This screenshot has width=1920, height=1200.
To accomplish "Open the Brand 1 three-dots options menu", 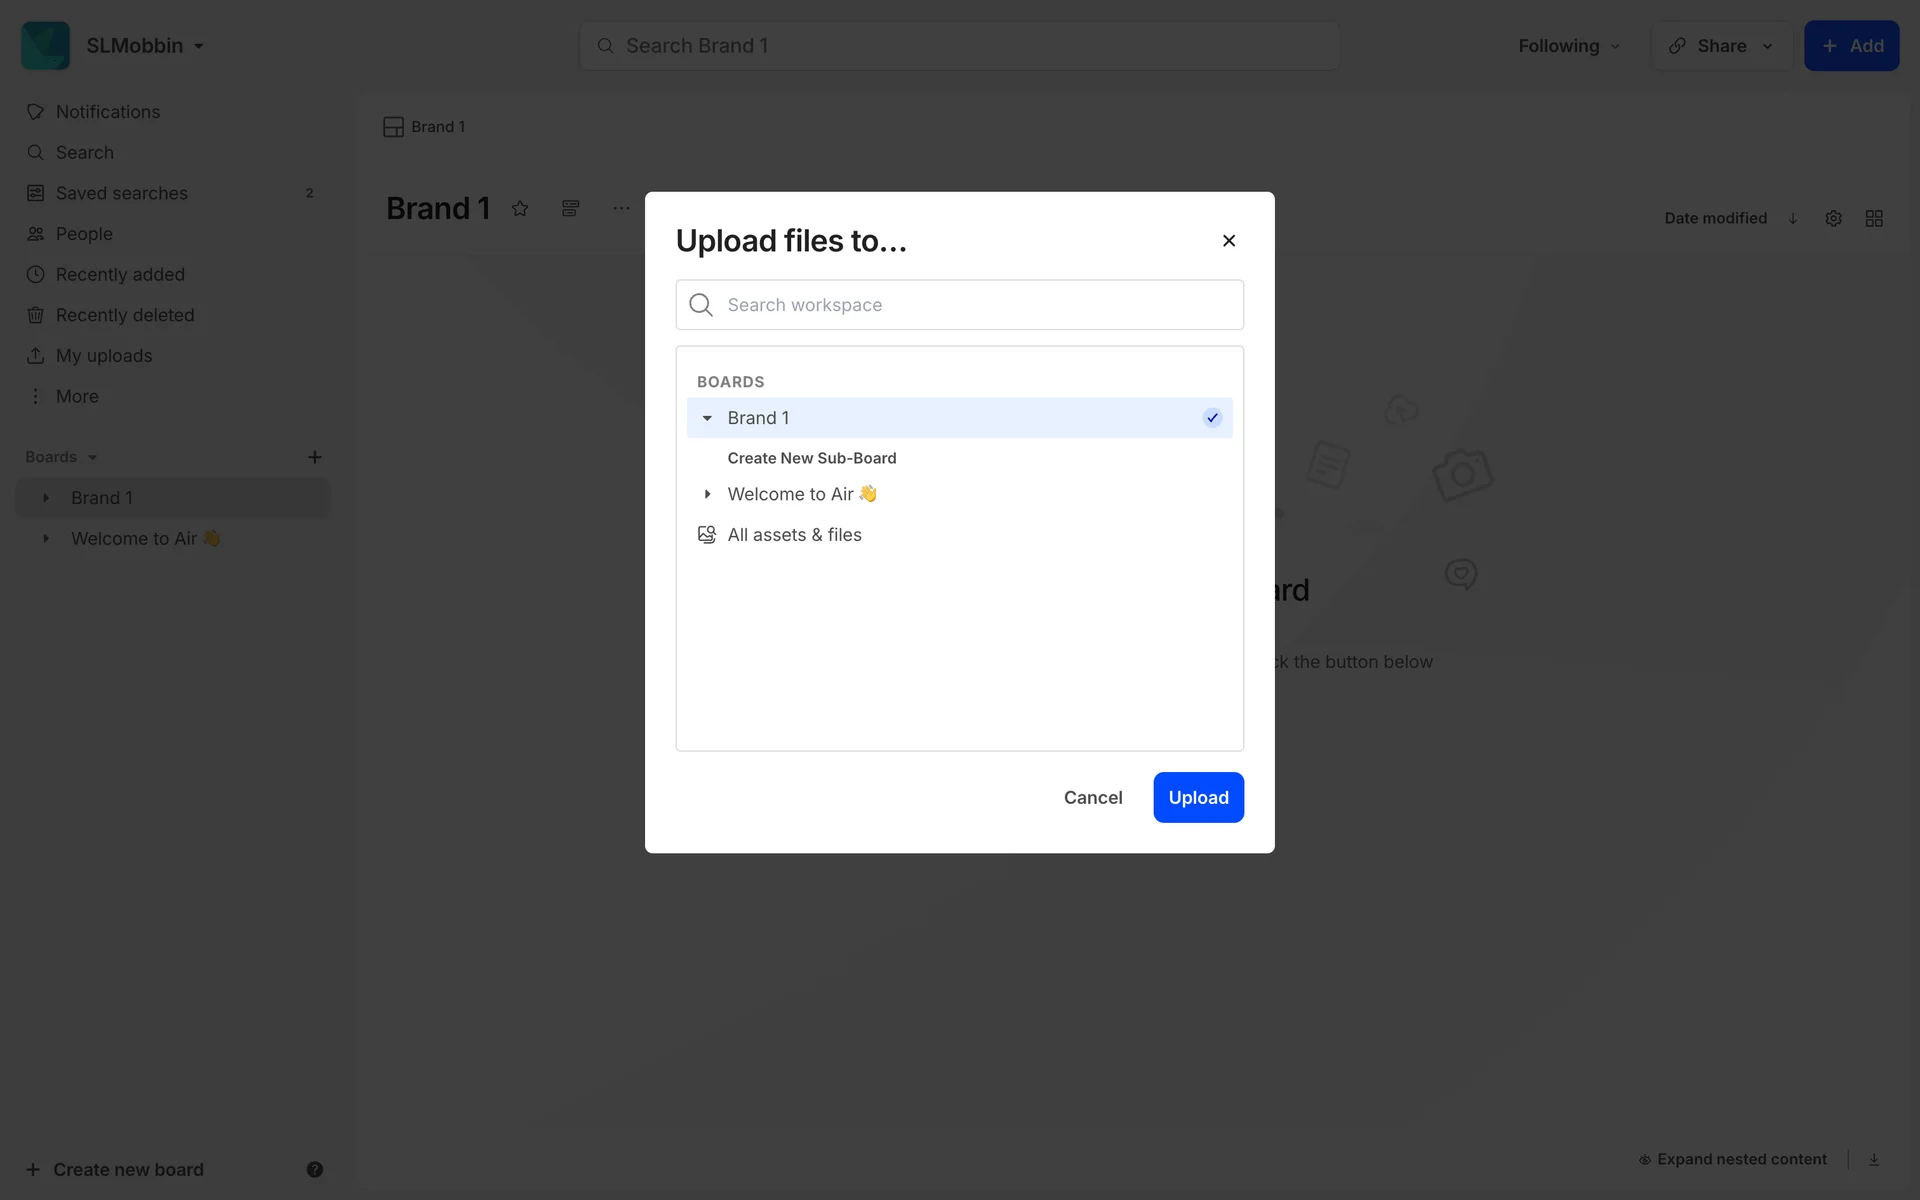I will pyautogui.click(x=621, y=208).
